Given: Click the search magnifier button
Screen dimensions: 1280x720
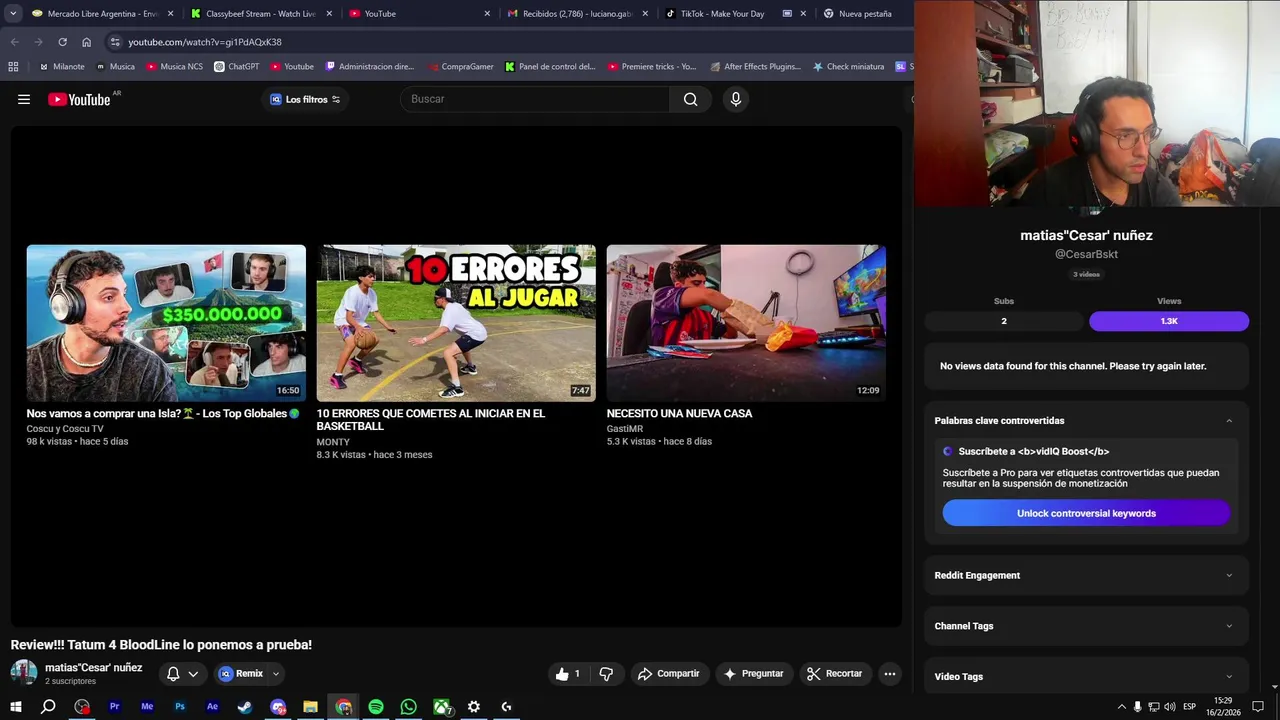Looking at the screenshot, I should pyautogui.click(x=690, y=99).
